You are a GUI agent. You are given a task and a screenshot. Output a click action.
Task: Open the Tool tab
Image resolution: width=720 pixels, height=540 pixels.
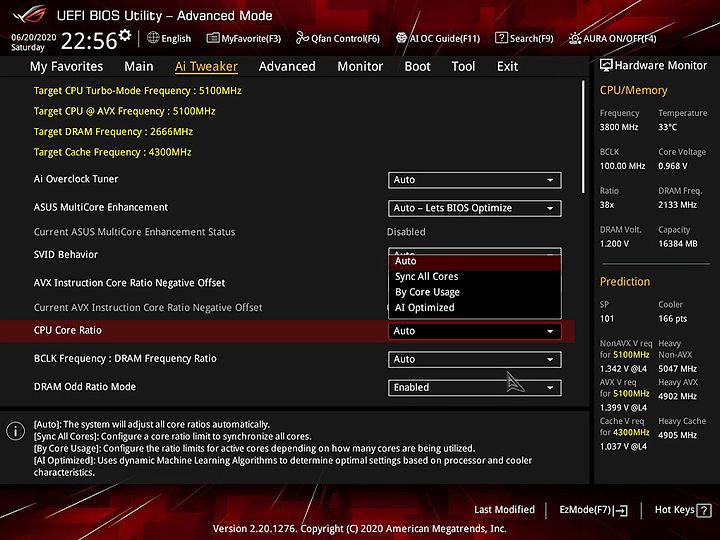463,67
